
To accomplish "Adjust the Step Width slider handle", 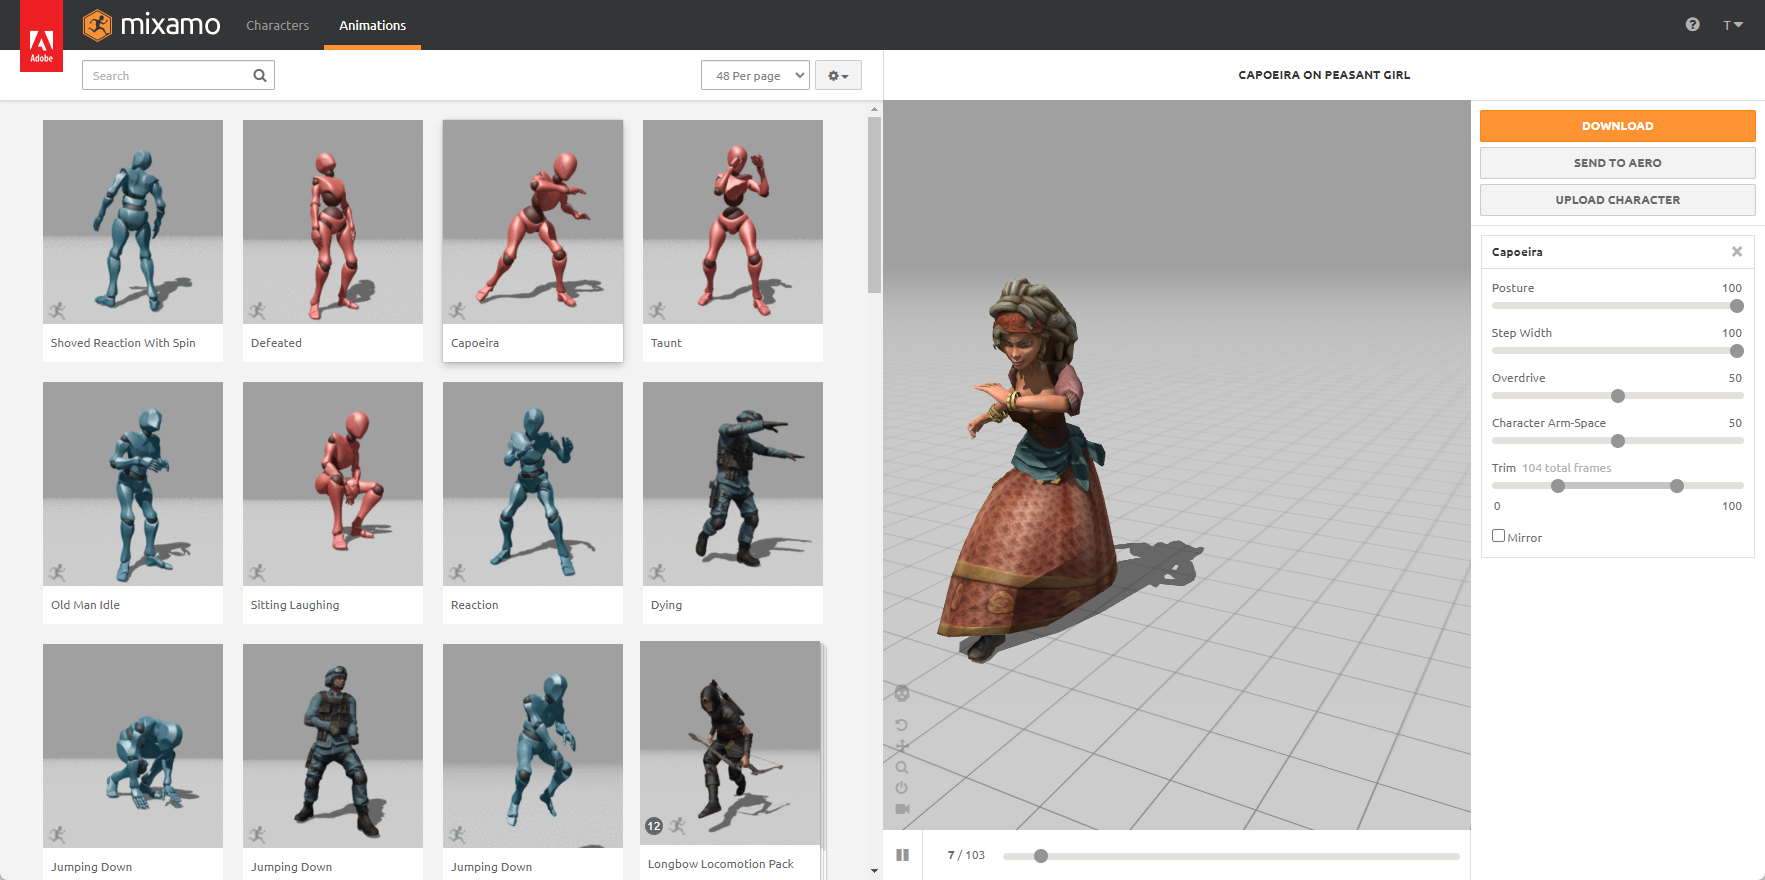I will tap(1737, 351).
